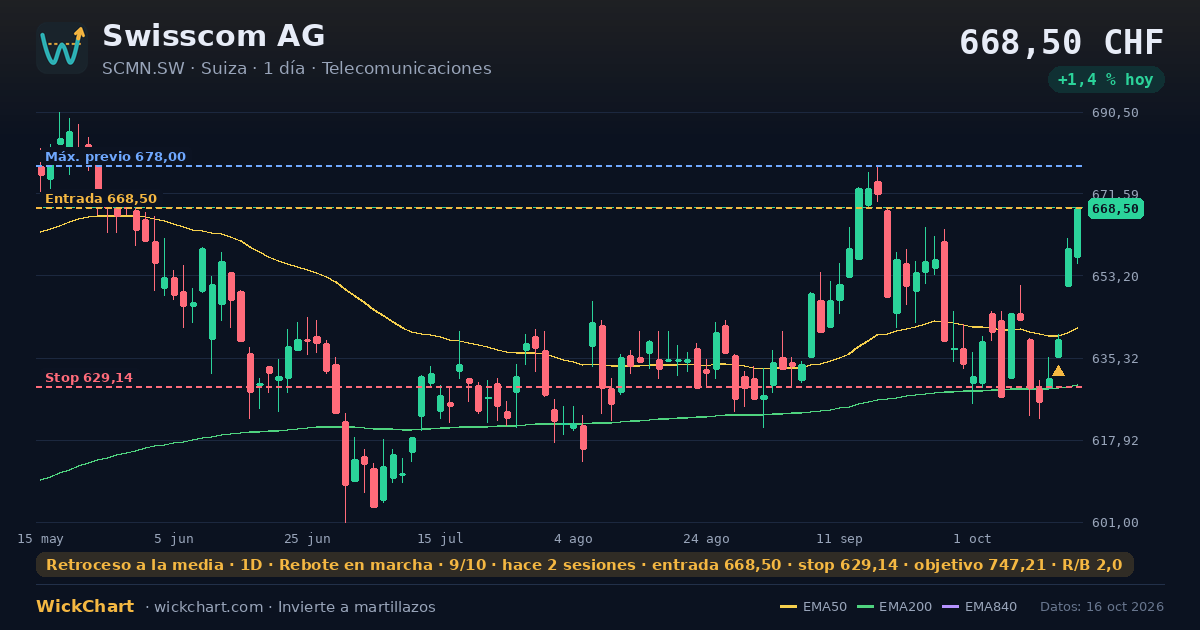Select the Swisscom AG title
Viewport: 1200px width, 630px height.
pyautogui.click(x=214, y=36)
